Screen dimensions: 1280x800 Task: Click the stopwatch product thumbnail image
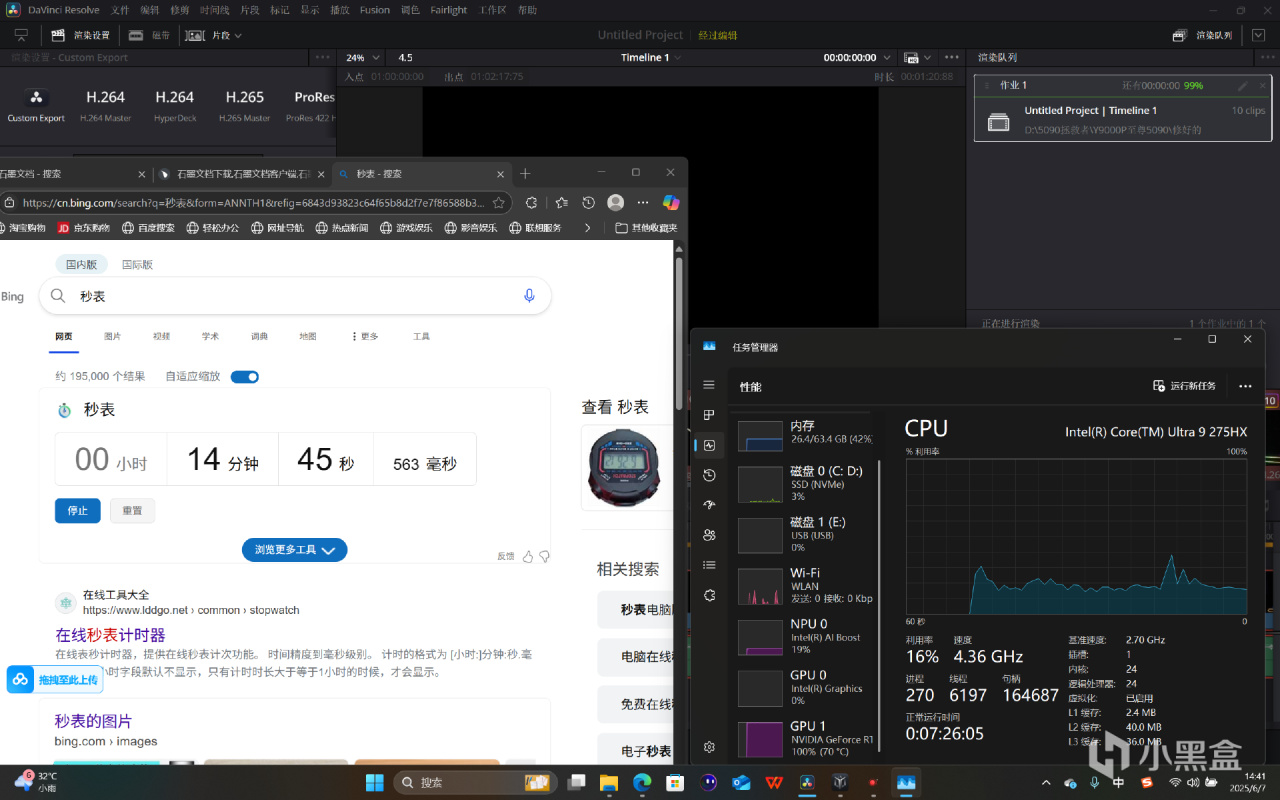[627, 469]
